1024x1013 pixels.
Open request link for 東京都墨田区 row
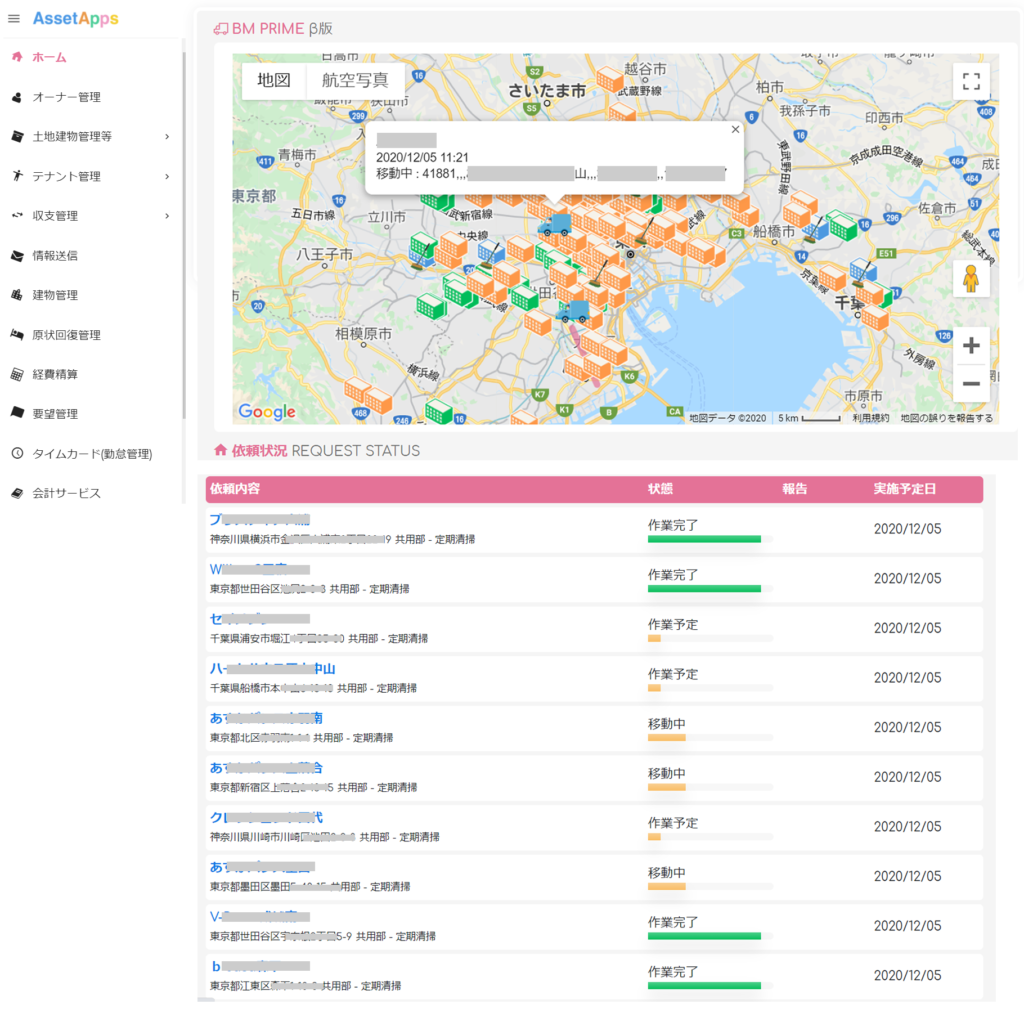[x=262, y=867]
